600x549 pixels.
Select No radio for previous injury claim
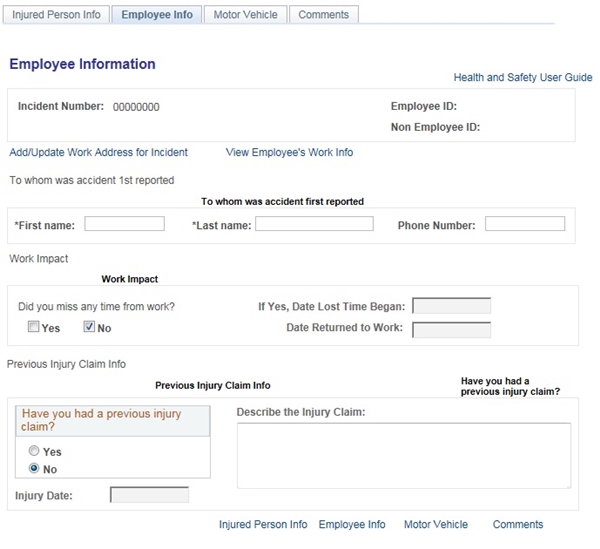34,468
